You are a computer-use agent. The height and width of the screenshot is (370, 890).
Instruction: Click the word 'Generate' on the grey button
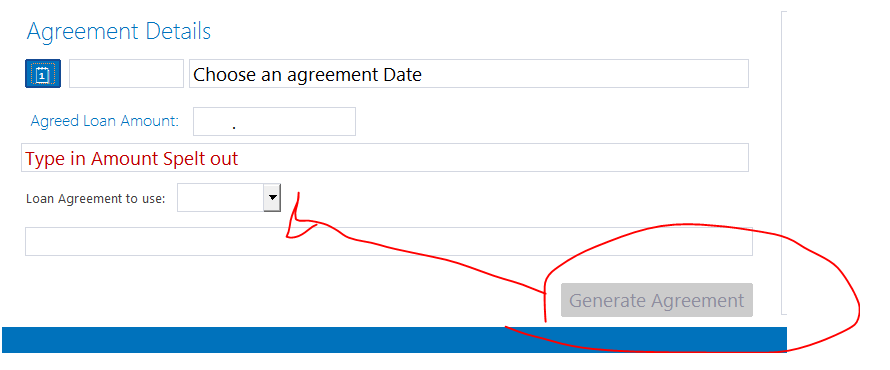pos(607,300)
